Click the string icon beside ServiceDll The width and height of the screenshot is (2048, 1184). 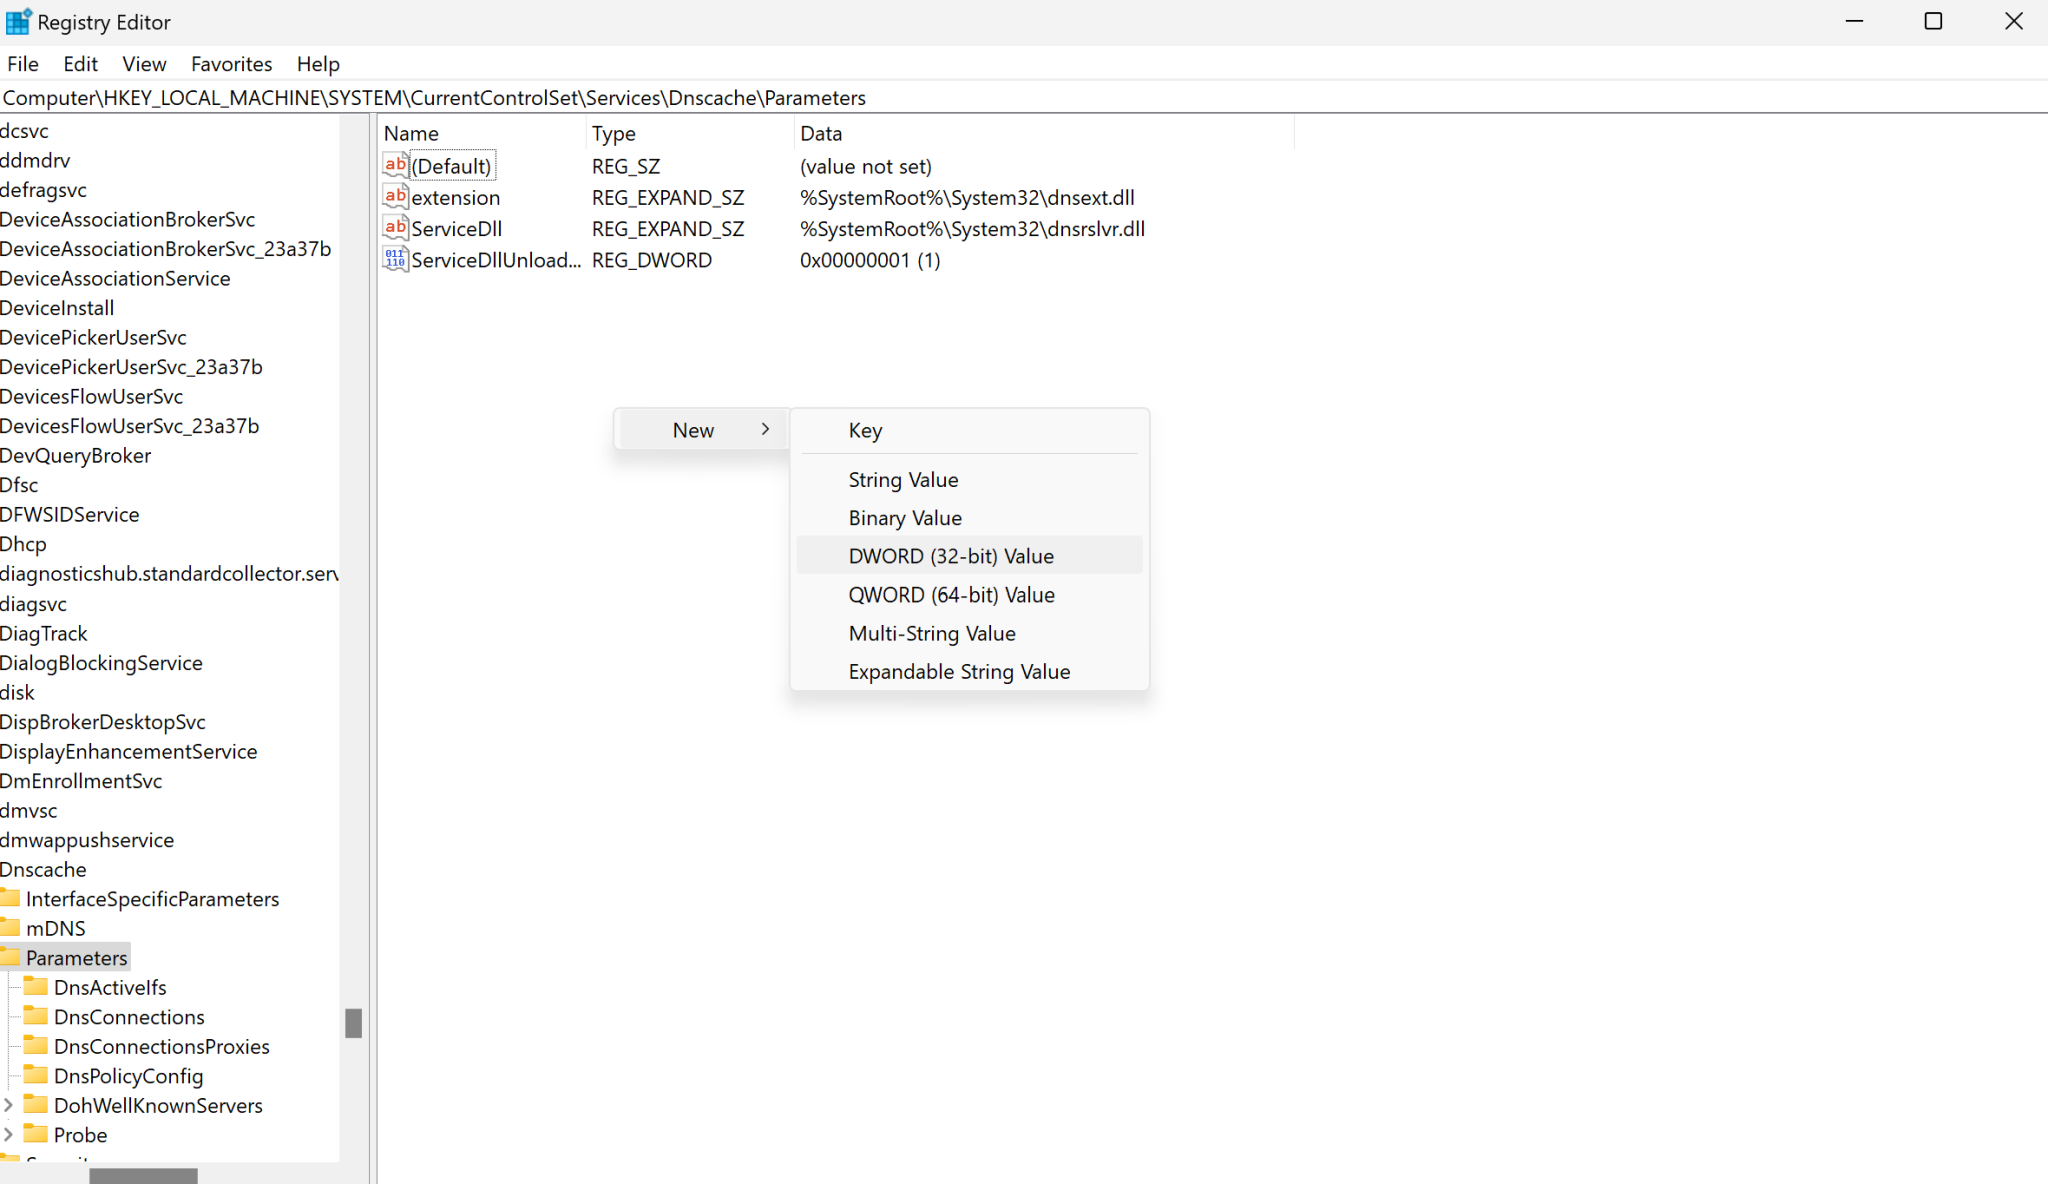[394, 227]
